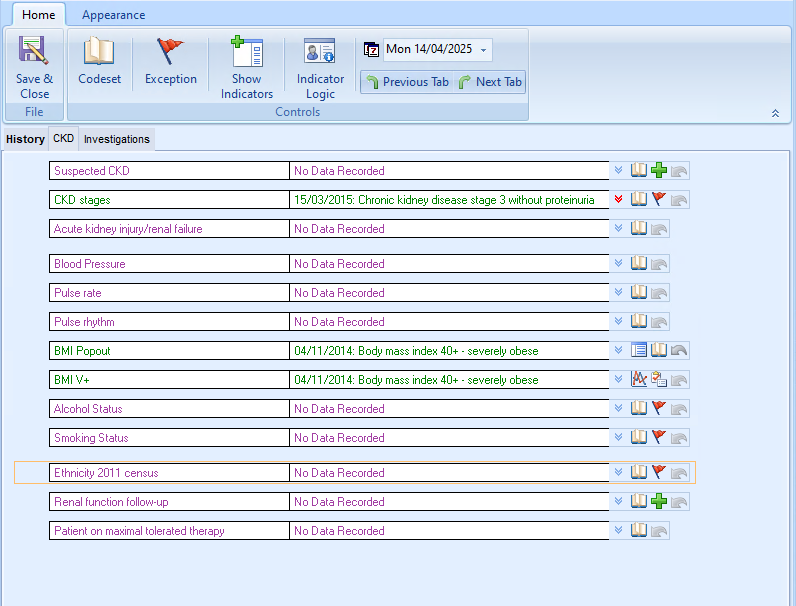Click the calendar icon beside the date
The image size is (796, 606).
(x=372, y=49)
